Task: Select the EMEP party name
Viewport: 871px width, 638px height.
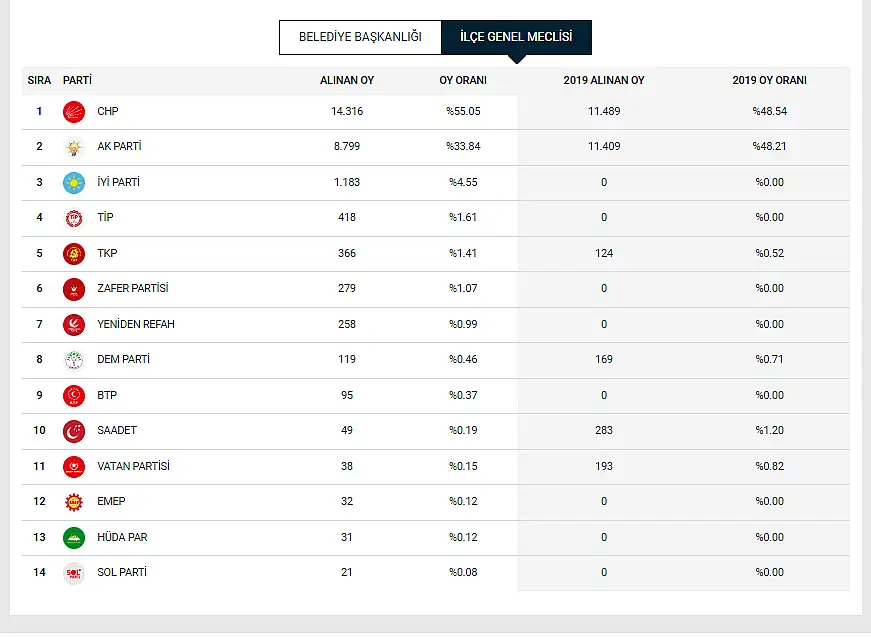Action: (x=111, y=501)
